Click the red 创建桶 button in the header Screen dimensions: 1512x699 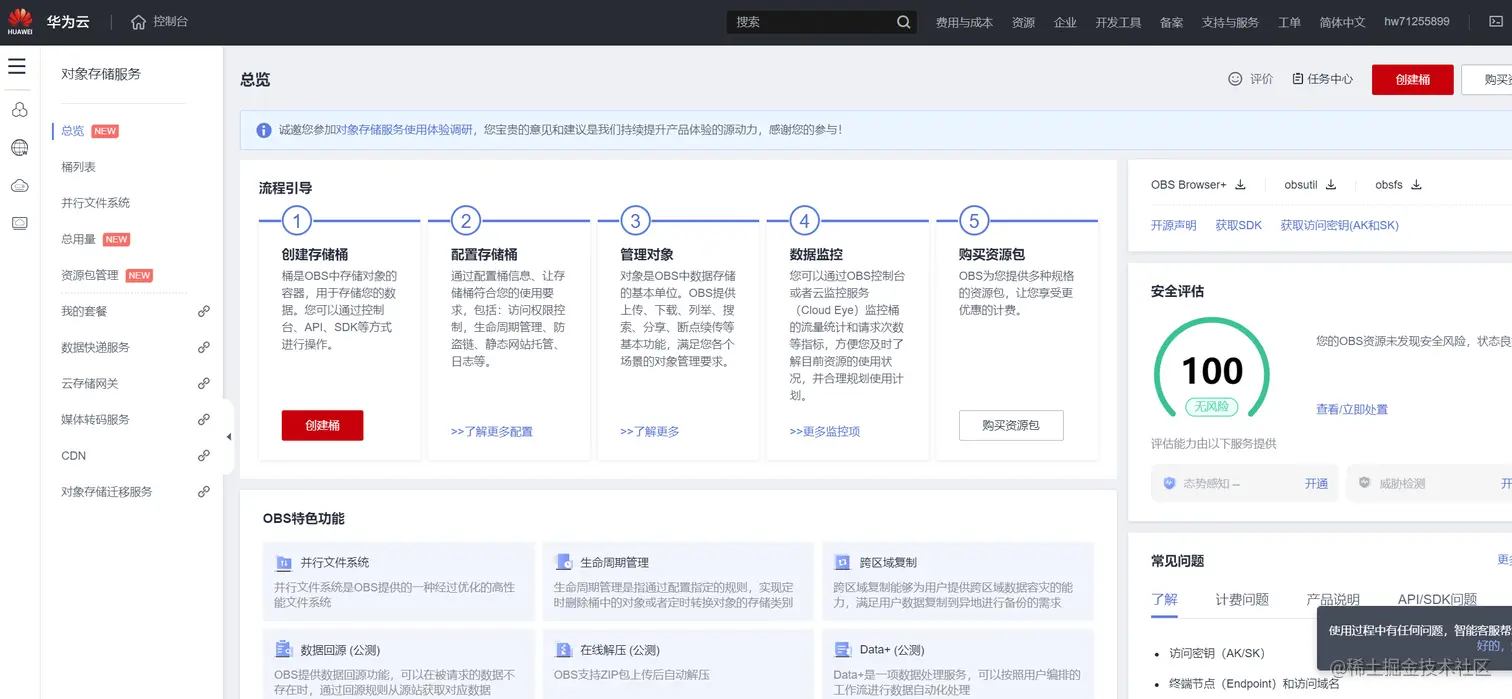(x=1412, y=80)
